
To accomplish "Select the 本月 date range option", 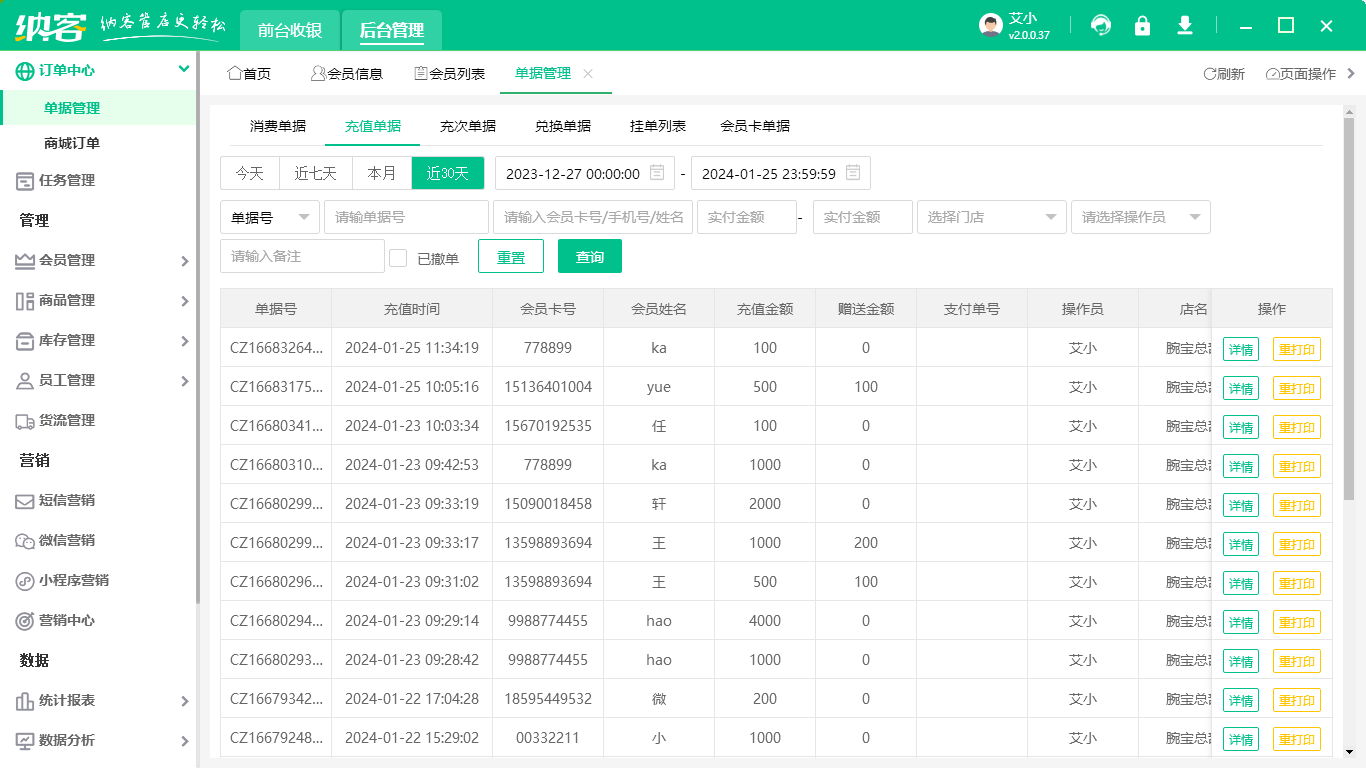I will pyautogui.click(x=382, y=173).
